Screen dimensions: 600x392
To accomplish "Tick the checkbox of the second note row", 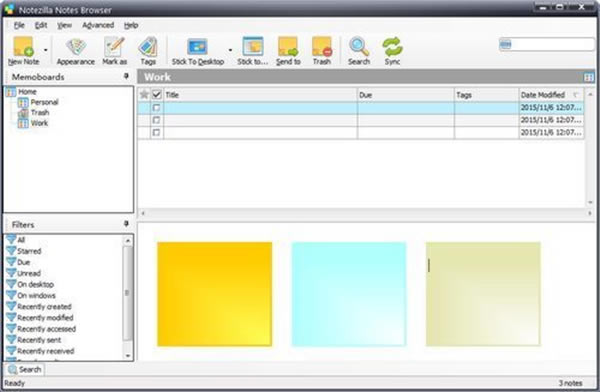I will pyautogui.click(x=156, y=120).
